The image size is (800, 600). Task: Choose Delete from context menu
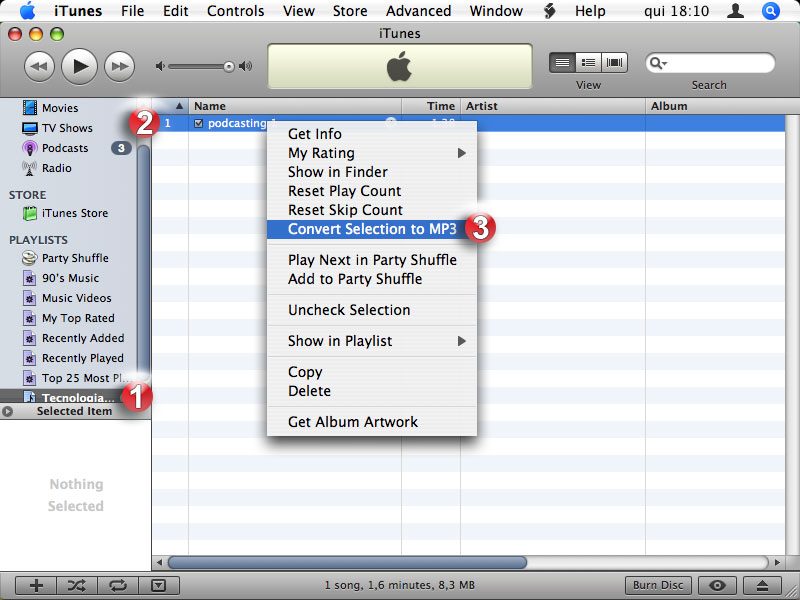[x=372, y=391]
